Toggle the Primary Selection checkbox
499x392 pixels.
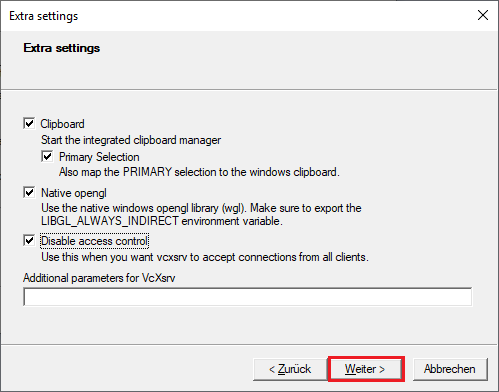pos(47,156)
